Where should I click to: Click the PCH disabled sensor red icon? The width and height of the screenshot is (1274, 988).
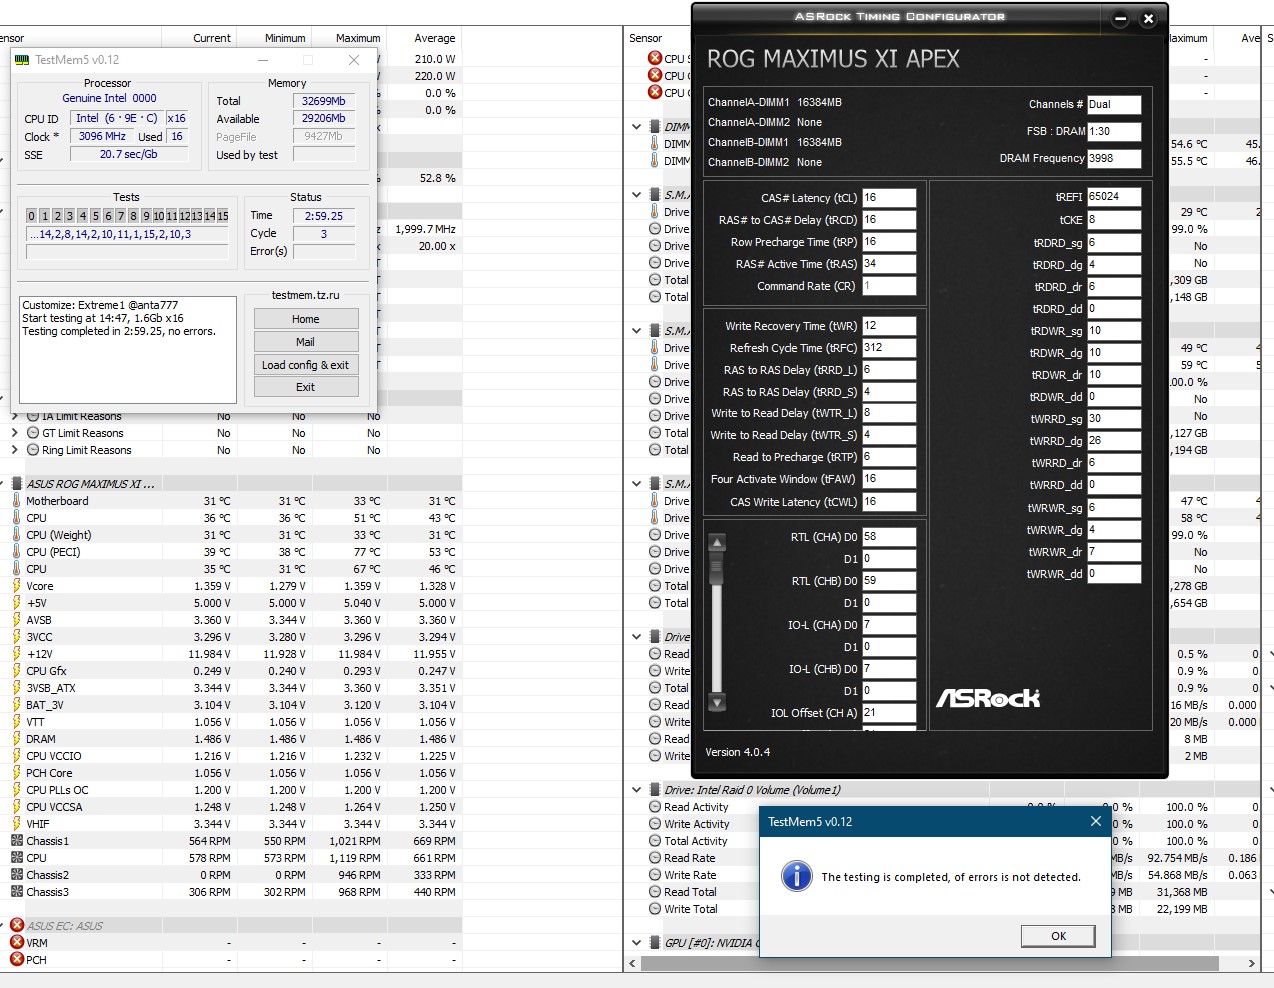click(17, 960)
